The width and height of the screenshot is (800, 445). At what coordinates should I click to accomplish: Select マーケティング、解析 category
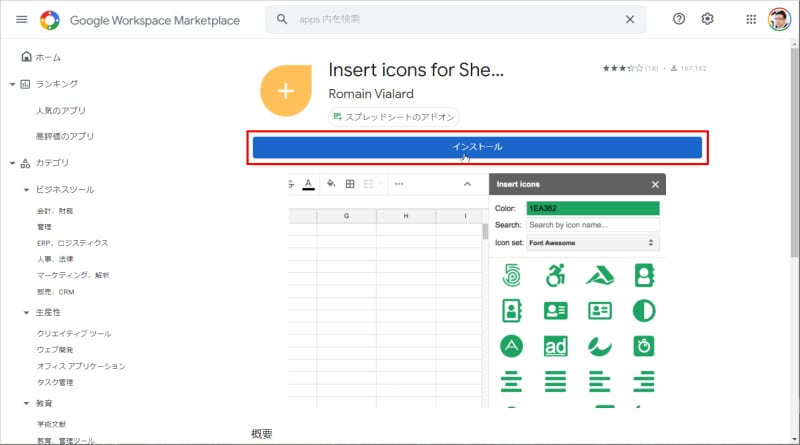73,275
